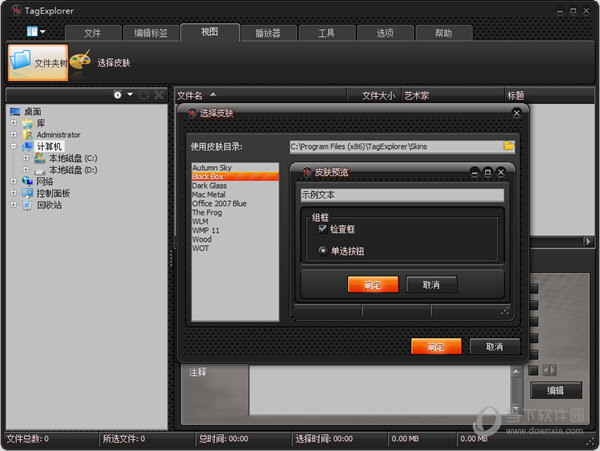Click the scroll up arrow of 注释 box

coord(516,371)
